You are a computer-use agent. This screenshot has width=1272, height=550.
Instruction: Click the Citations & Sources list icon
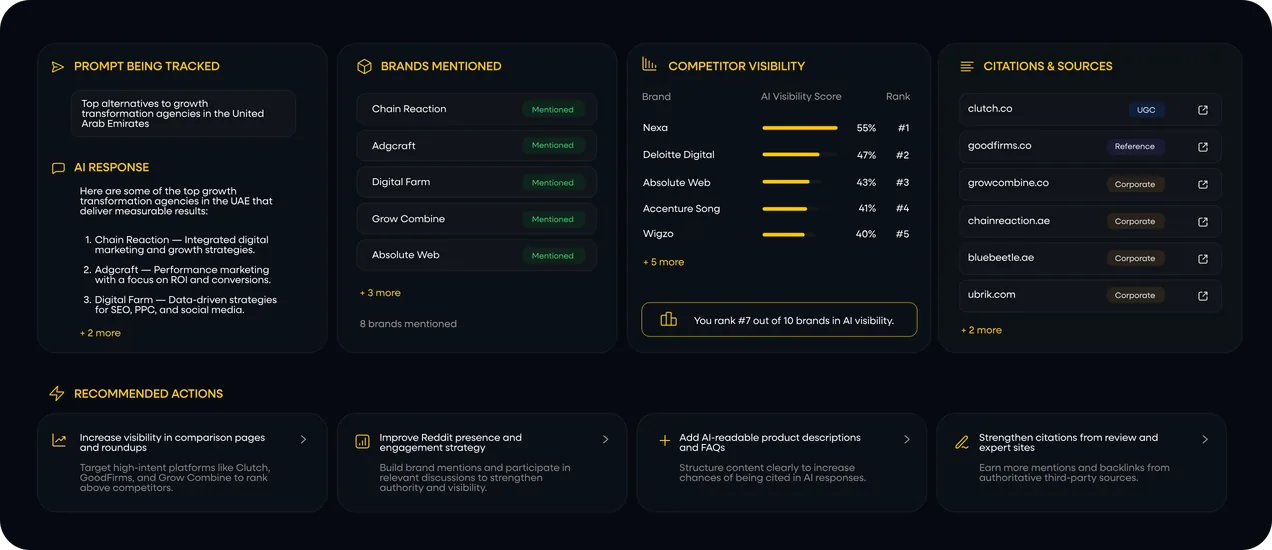[x=967, y=67]
